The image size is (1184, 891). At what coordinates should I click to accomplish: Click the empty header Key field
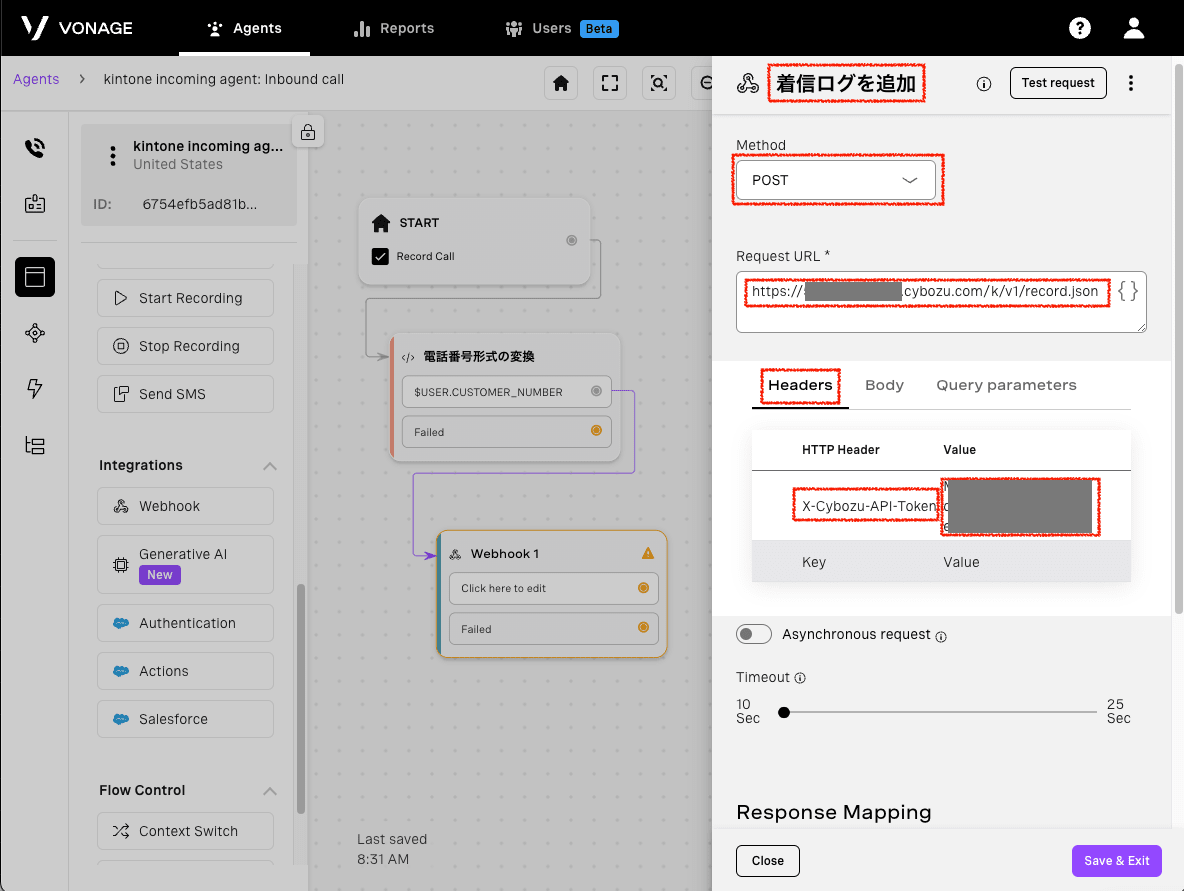coord(814,562)
